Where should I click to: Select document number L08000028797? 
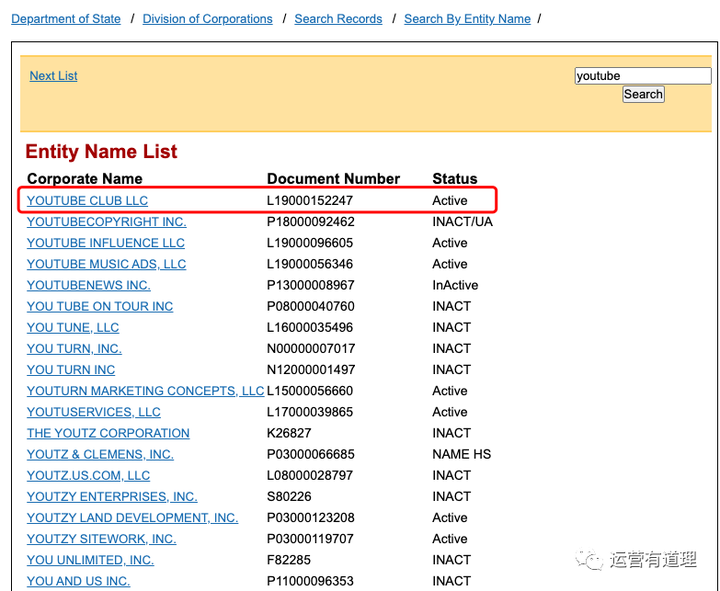coord(310,475)
